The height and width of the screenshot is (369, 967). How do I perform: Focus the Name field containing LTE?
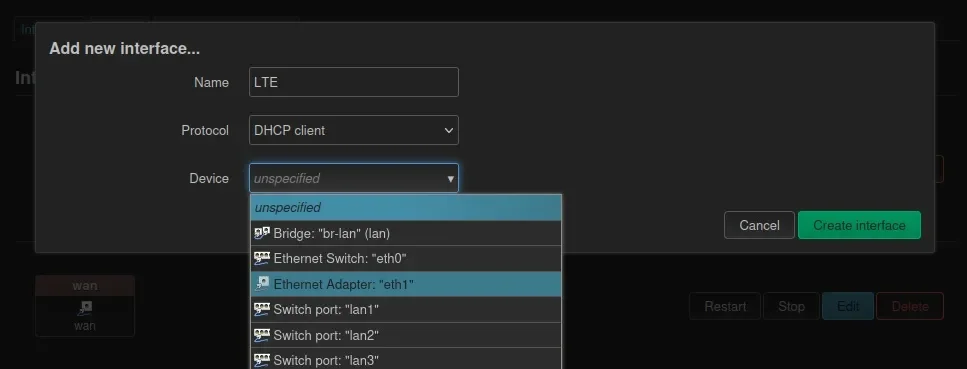pyautogui.click(x=353, y=82)
